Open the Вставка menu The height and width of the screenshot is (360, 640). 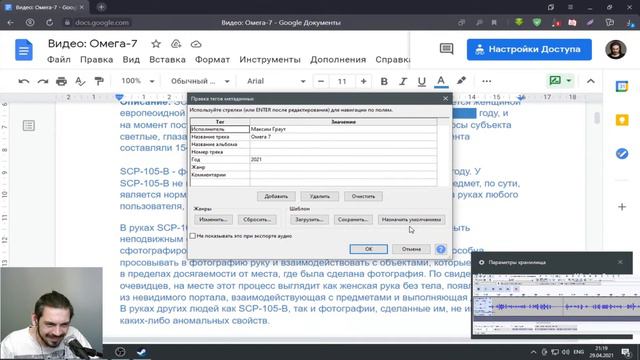[167, 60]
